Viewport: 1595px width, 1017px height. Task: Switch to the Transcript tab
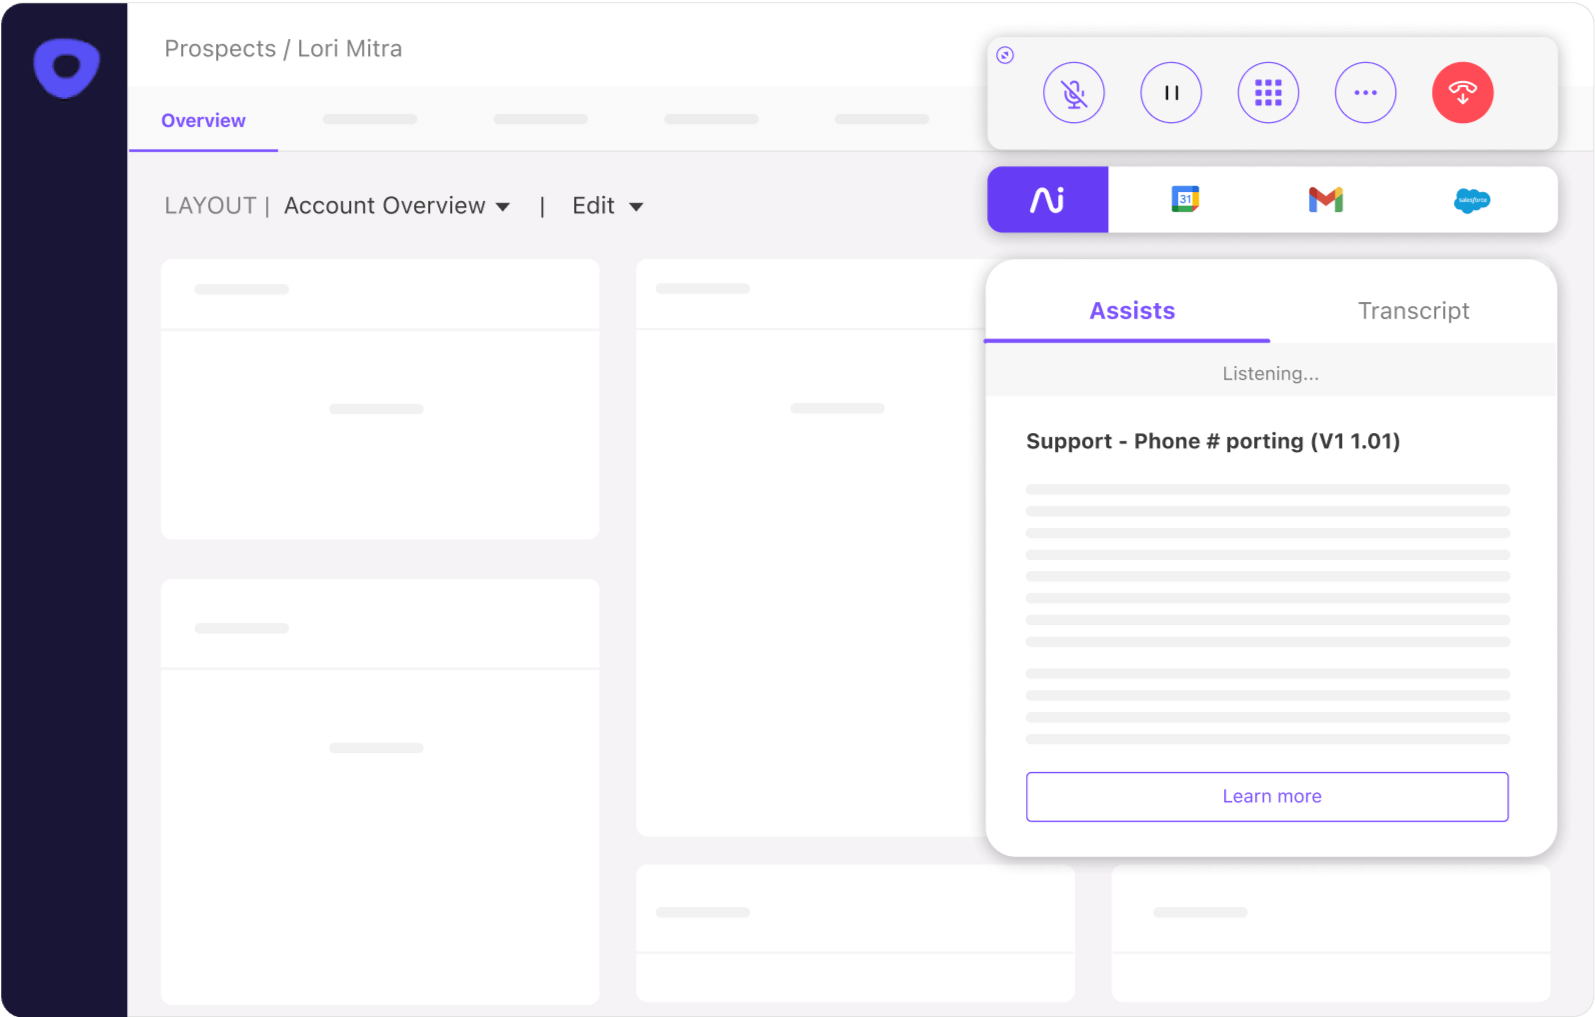point(1413,311)
